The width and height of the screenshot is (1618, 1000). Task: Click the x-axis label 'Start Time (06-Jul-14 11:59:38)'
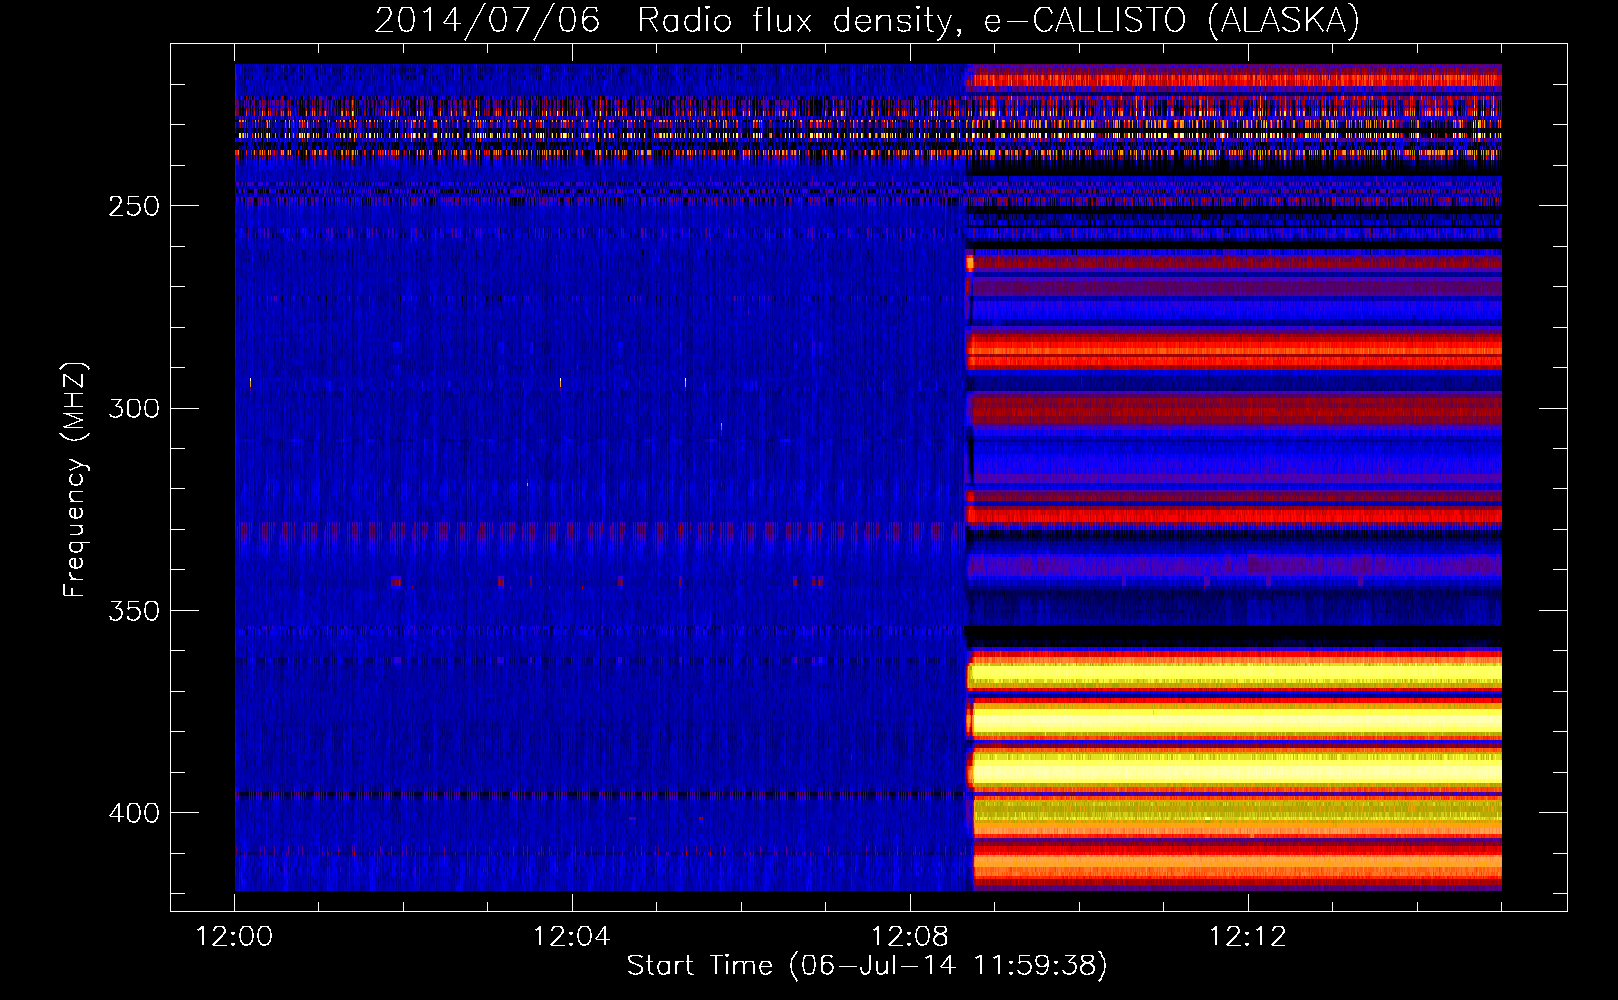click(x=867, y=966)
